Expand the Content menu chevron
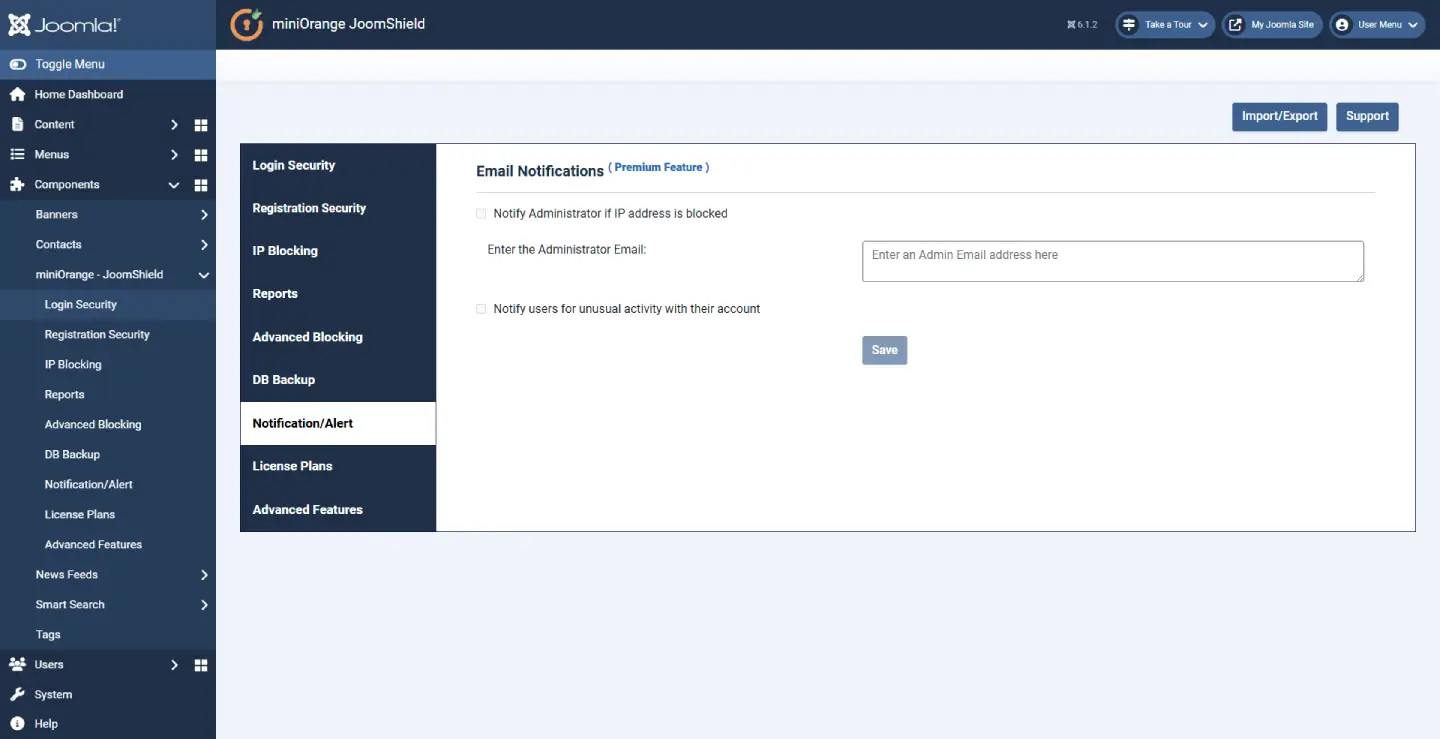Screen dimensions: 1440x739 coord(174,125)
